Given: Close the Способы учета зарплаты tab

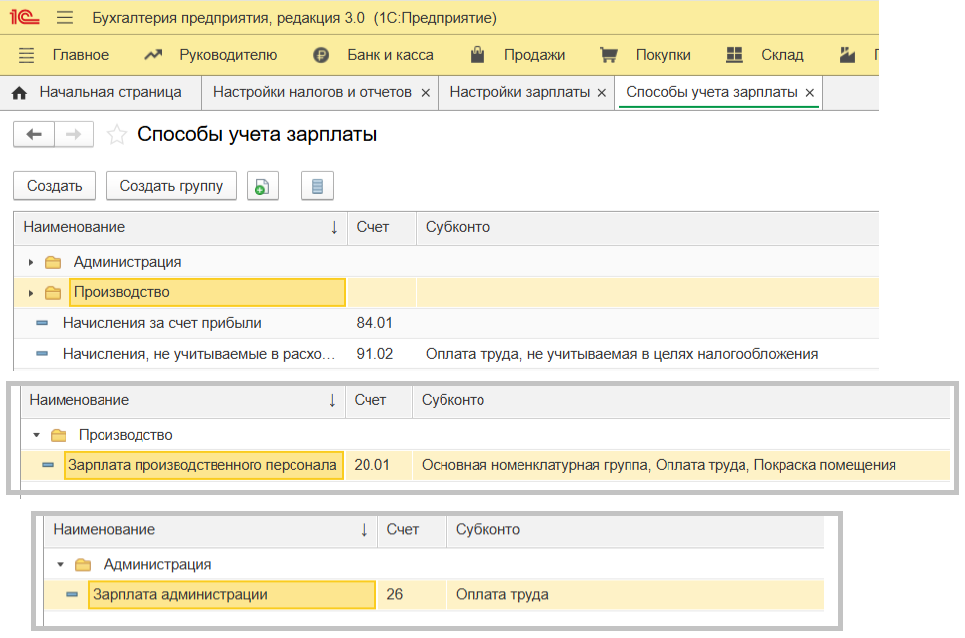Looking at the screenshot, I should [x=810, y=93].
